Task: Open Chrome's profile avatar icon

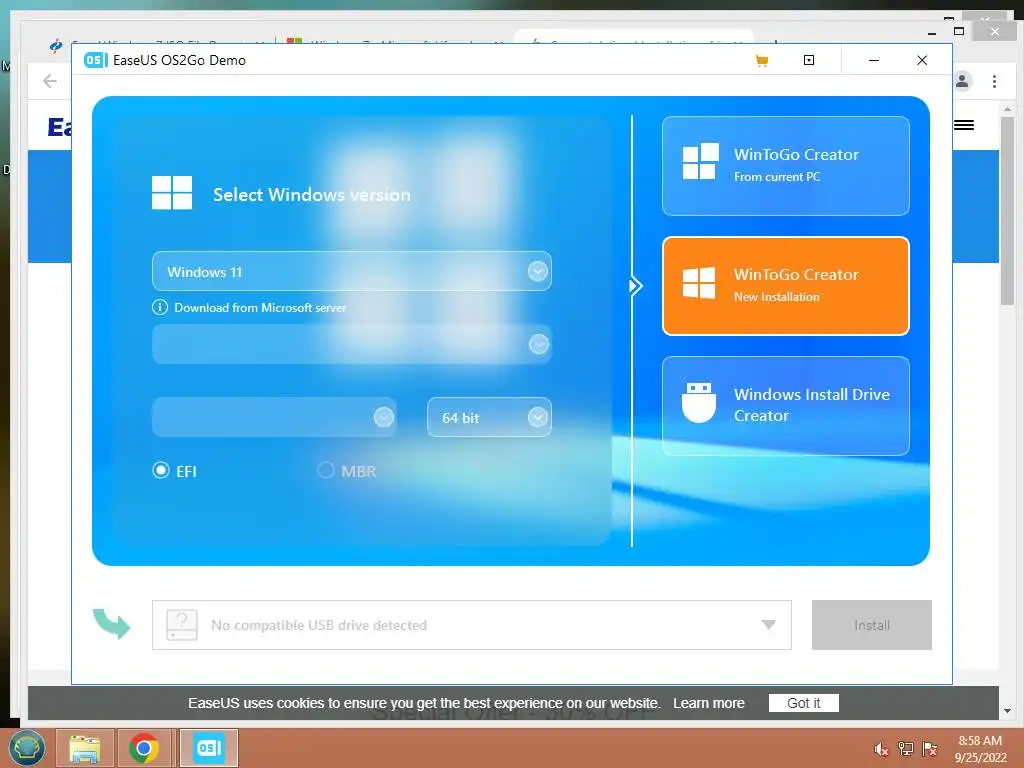Action: coord(963,81)
